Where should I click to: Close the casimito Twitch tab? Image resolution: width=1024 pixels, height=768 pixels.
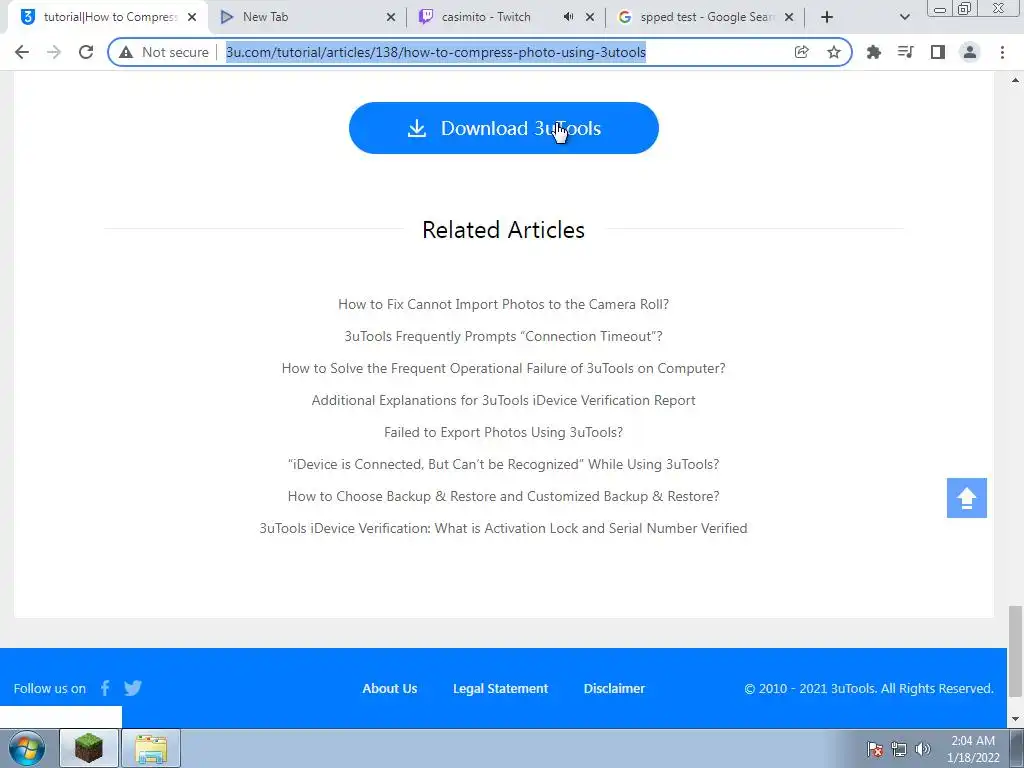tap(590, 17)
